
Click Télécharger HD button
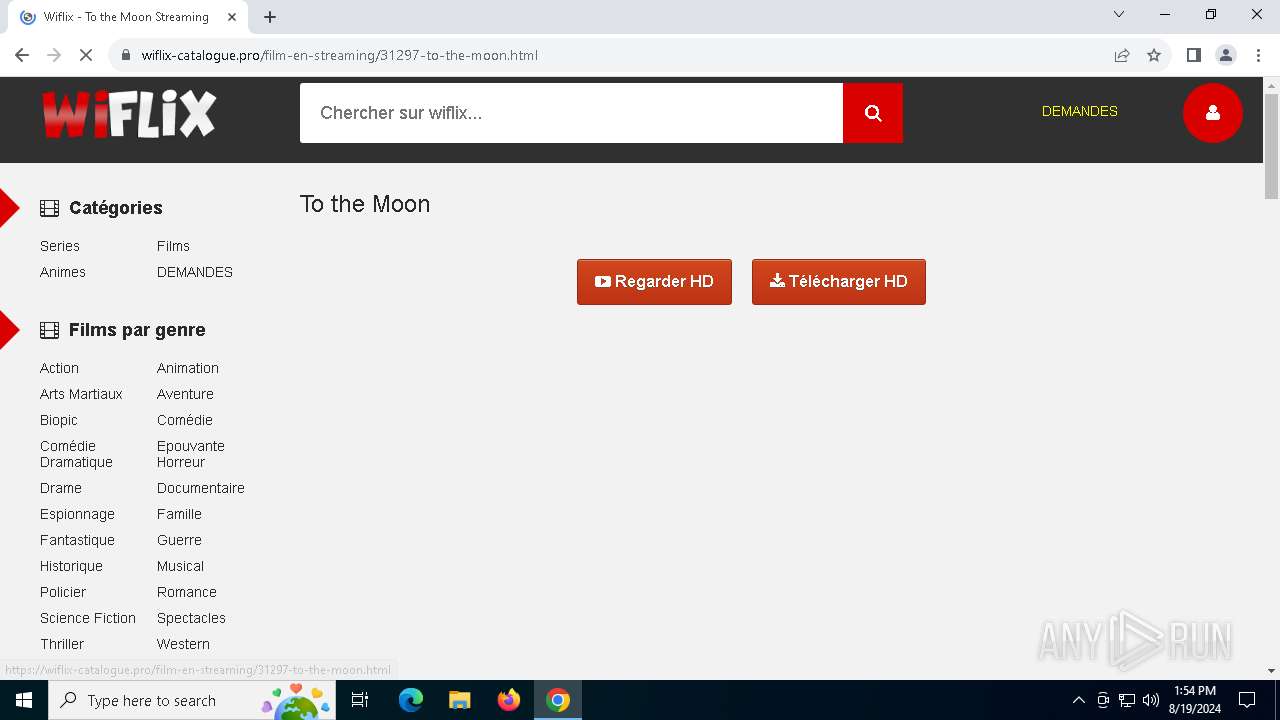tap(839, 282)
